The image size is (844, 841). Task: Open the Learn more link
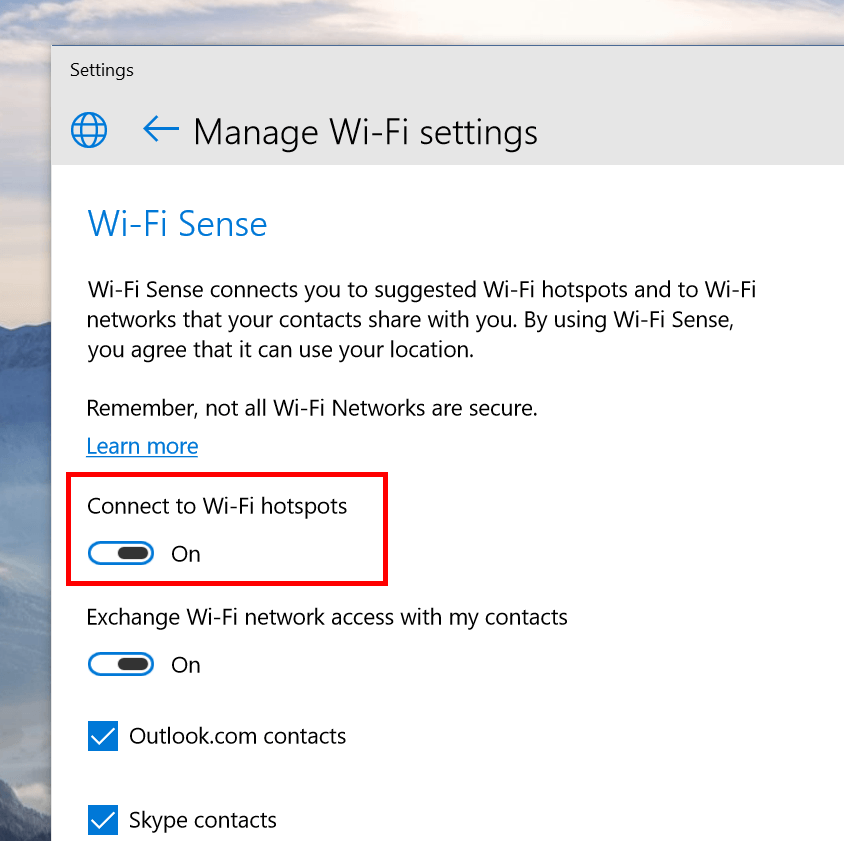[142, 446]
